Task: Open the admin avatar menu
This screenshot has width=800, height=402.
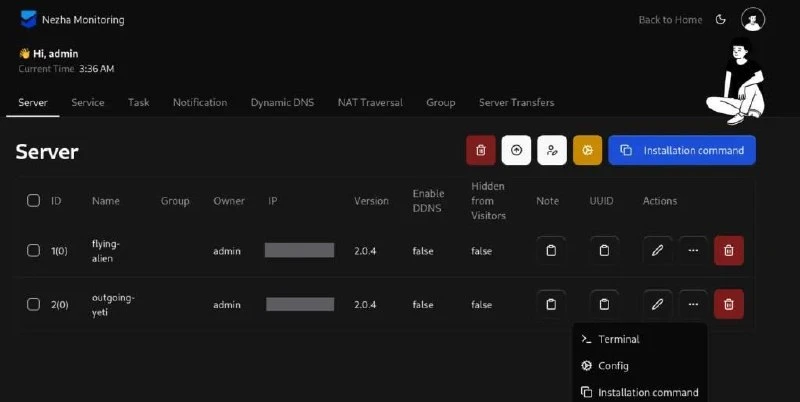Action: coord(753,19)
